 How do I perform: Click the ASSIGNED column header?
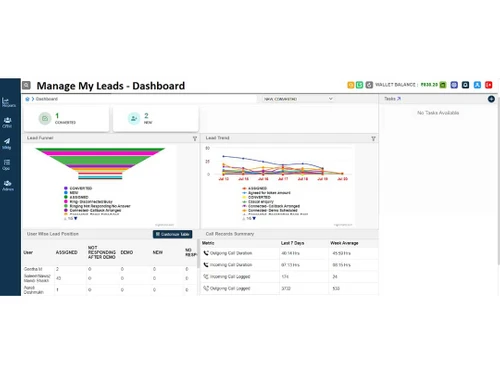click(67, 252)
